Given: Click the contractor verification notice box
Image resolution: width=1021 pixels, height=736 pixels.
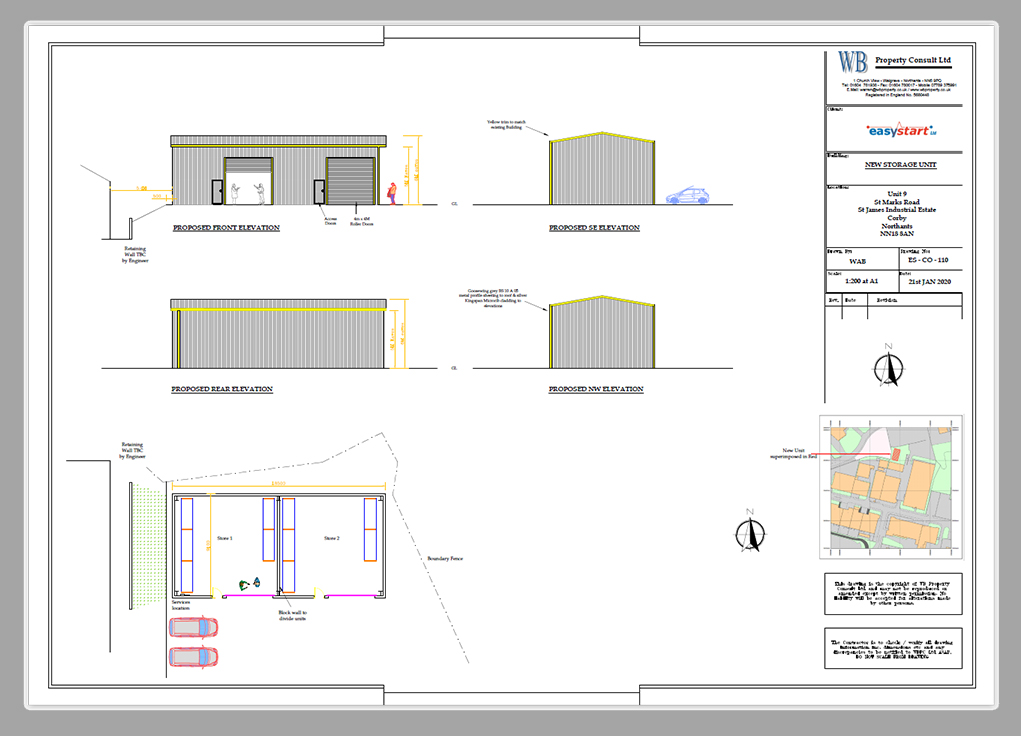Looking at the screenshot, I should point(893,649).
